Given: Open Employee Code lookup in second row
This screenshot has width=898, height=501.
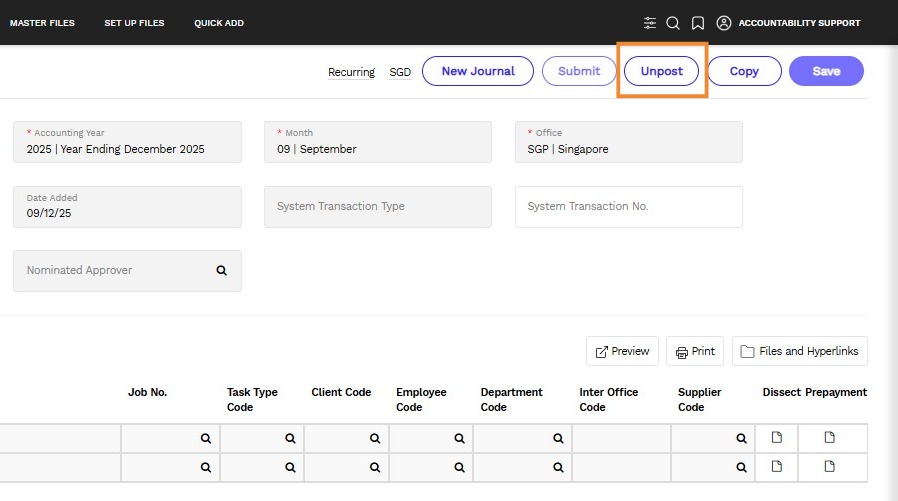Looking at the screenshot, I should [459, 468].
